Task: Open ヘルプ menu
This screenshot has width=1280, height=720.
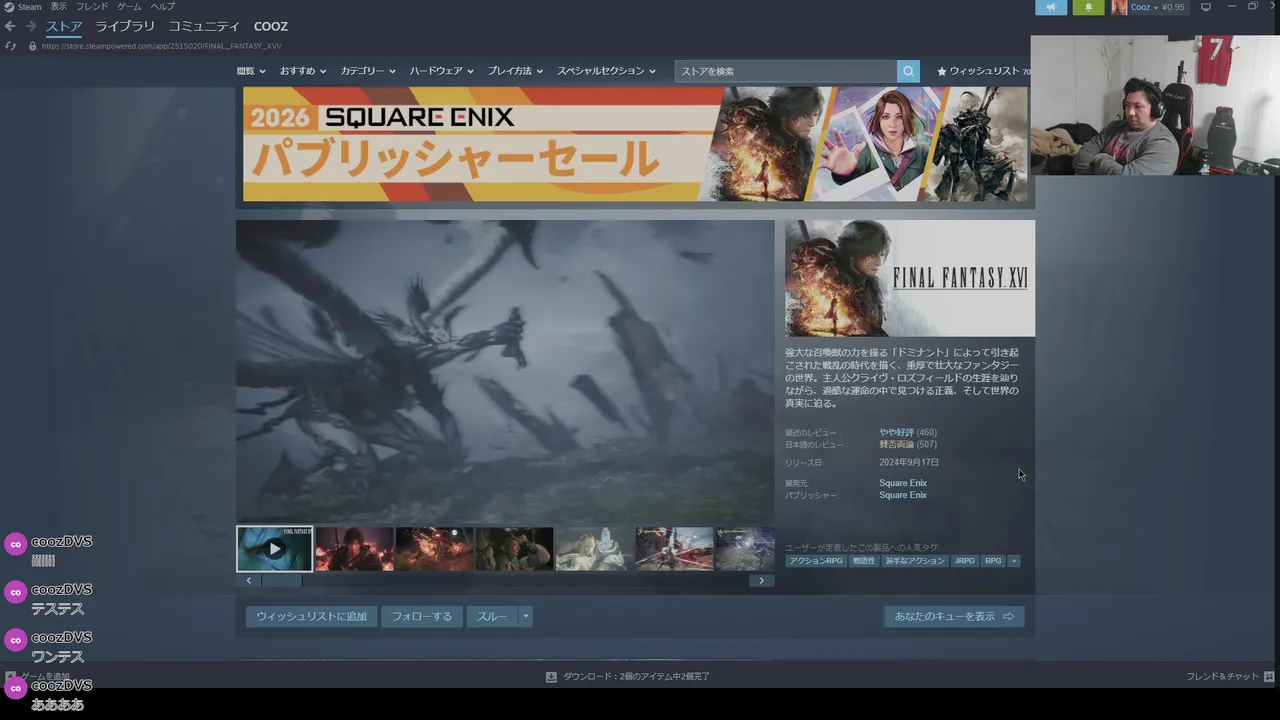Action: click(x=162, y=7)
